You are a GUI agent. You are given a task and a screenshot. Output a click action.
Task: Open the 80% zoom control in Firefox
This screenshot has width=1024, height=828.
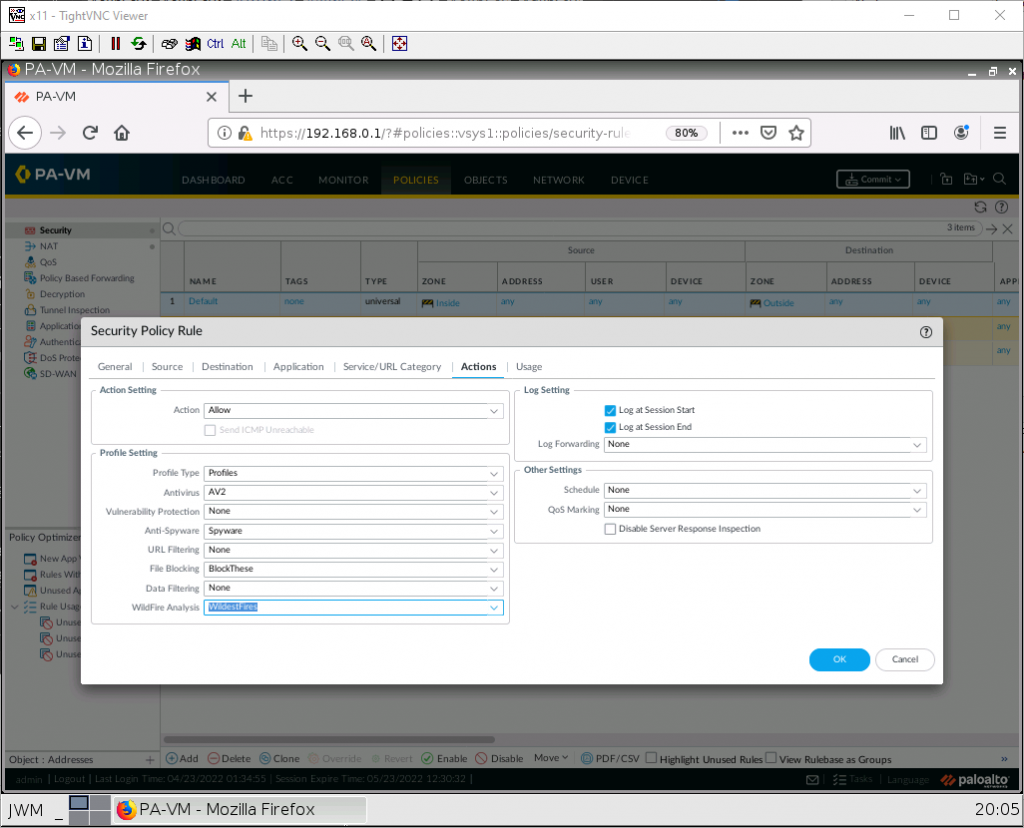(686, 132)
